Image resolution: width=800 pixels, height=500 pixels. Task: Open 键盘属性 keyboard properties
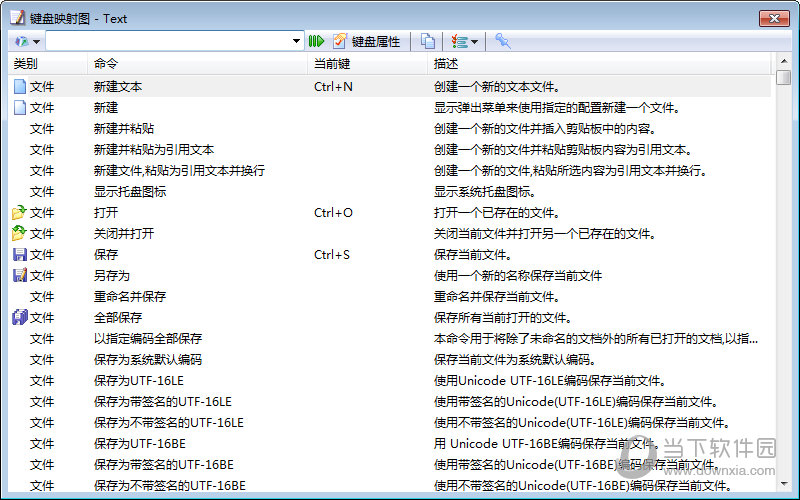coord(367,41)
